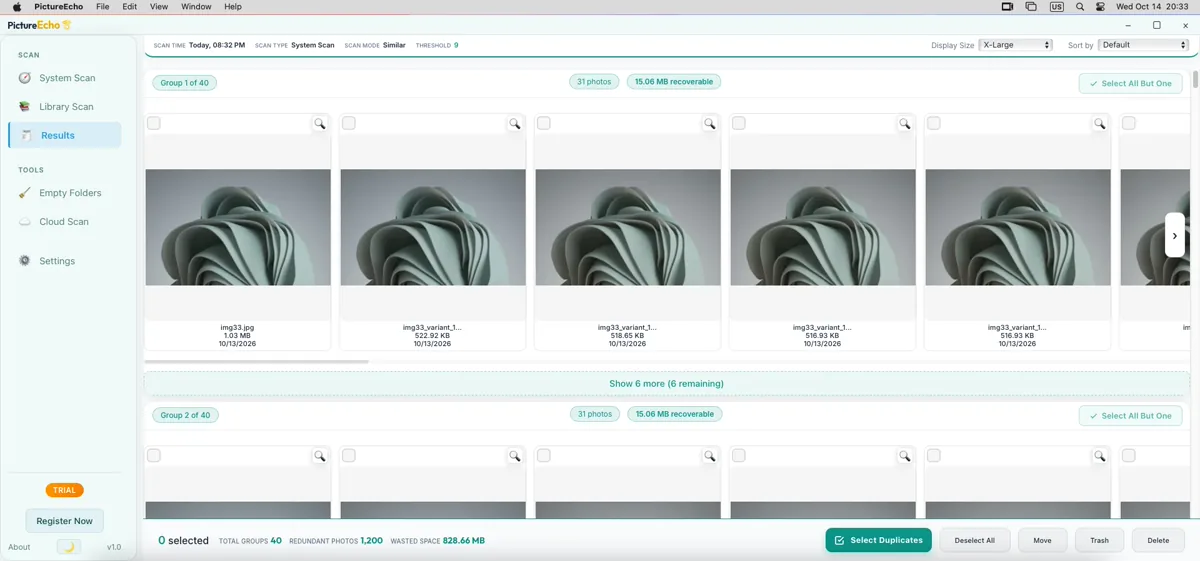Screen dimensions: 1200x561
Task: Open the About link
Action: pos(19,547)
